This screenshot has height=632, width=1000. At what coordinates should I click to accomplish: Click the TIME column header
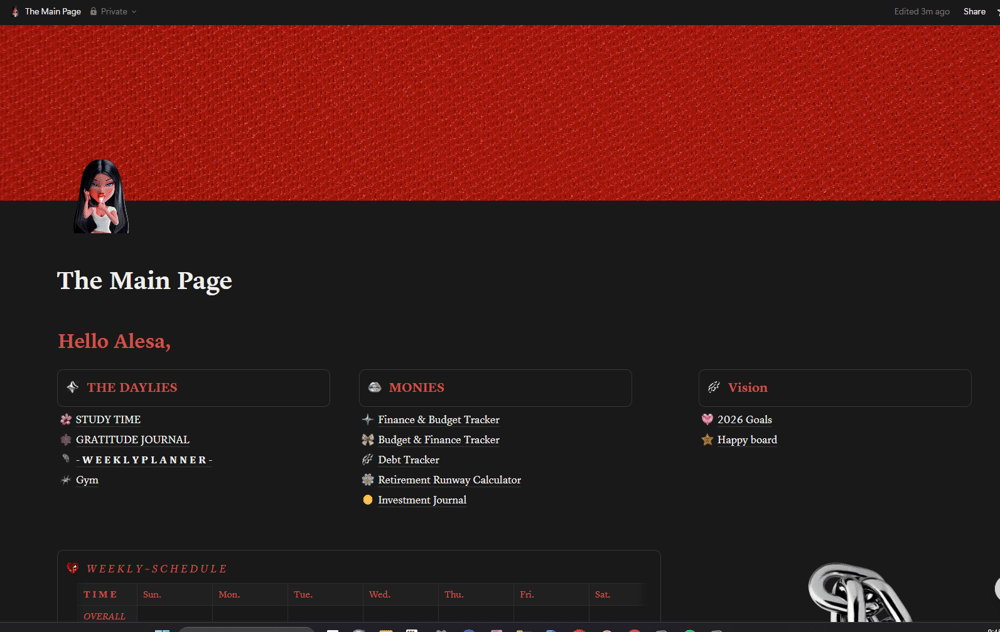coord(100,594)
